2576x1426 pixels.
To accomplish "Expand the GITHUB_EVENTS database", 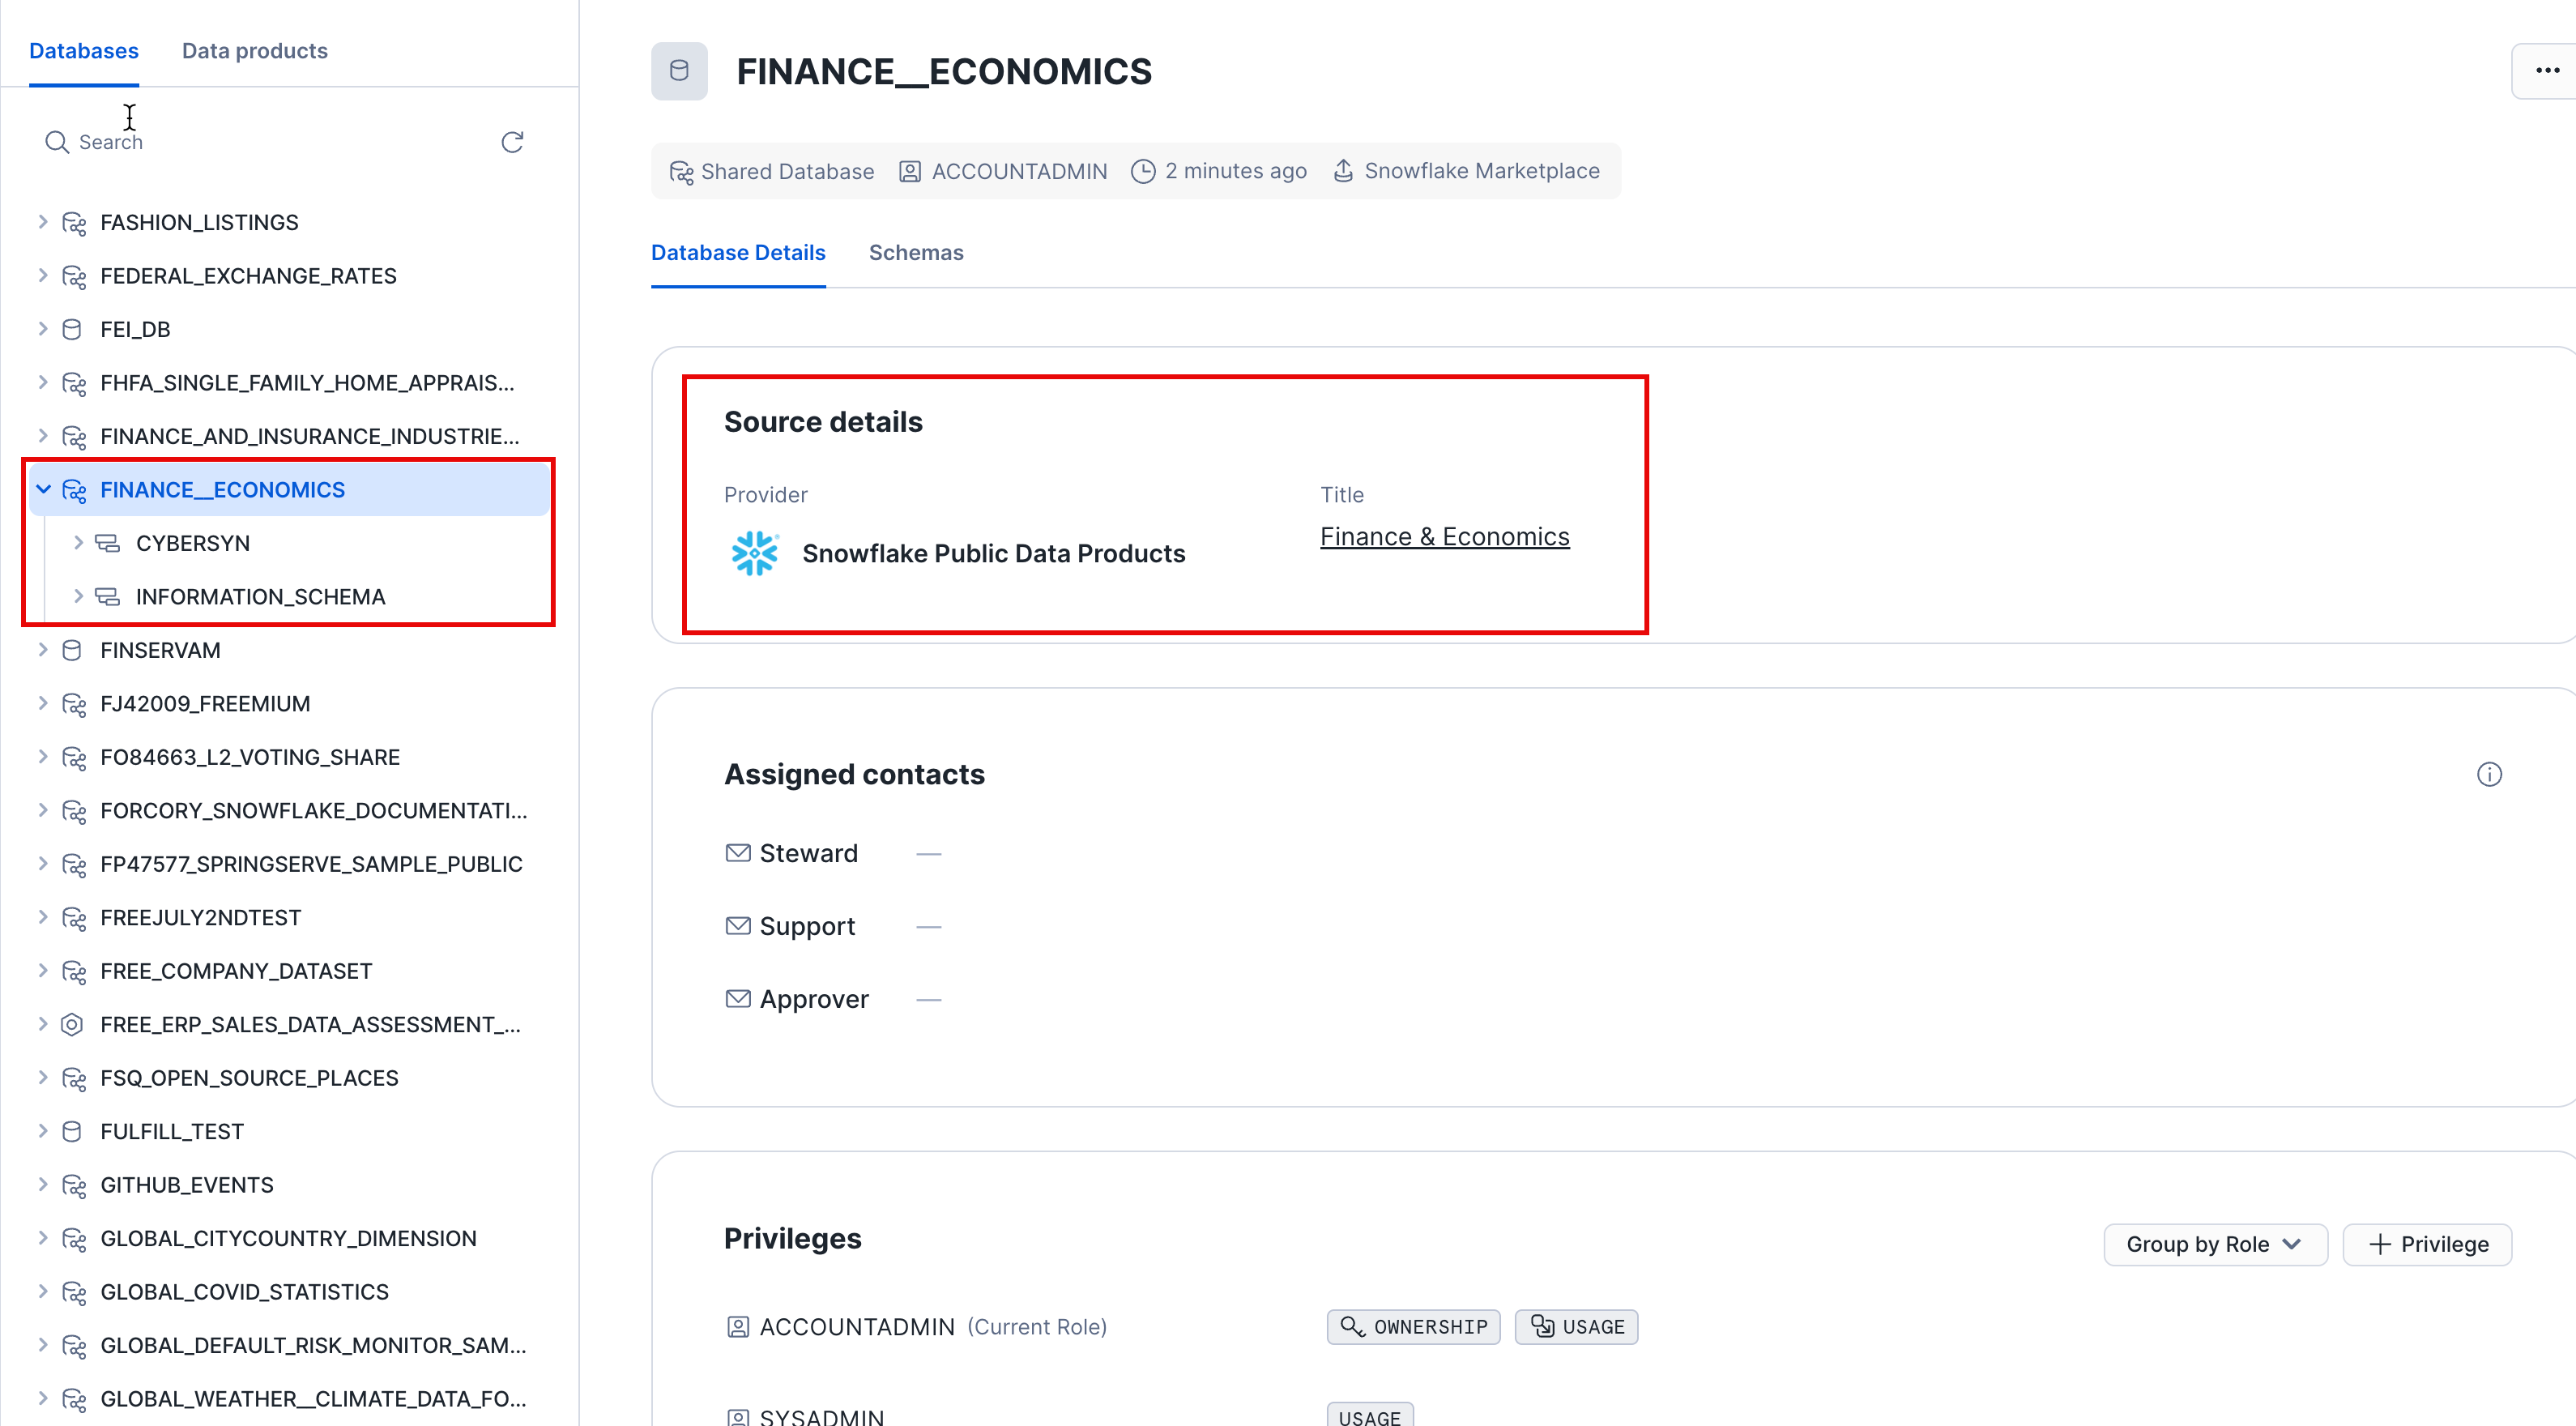I will click(43, 1185).
